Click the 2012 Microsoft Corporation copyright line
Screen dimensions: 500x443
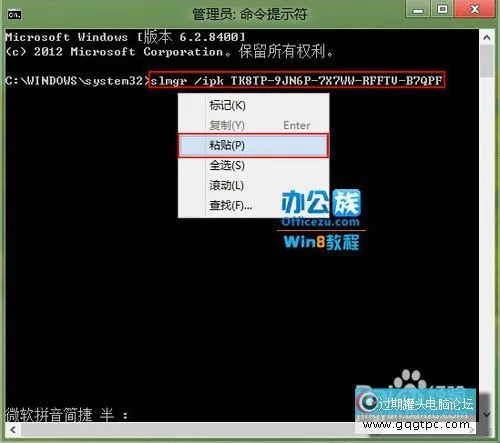pyautogui.click(x=169, y=52)
